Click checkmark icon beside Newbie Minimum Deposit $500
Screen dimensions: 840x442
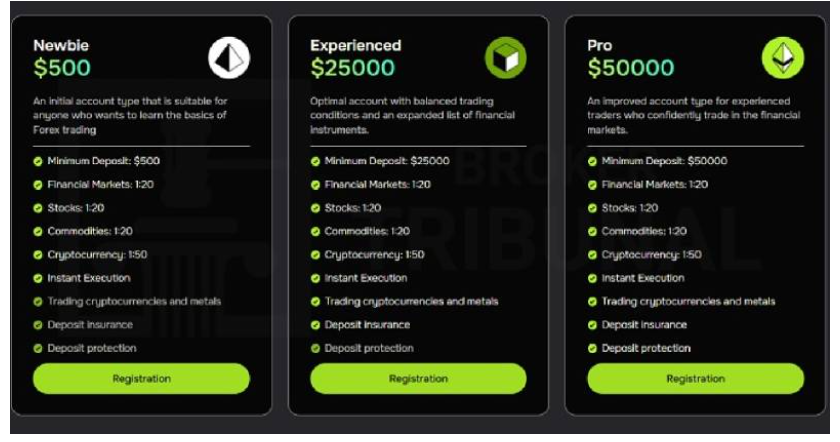[38, 161]
